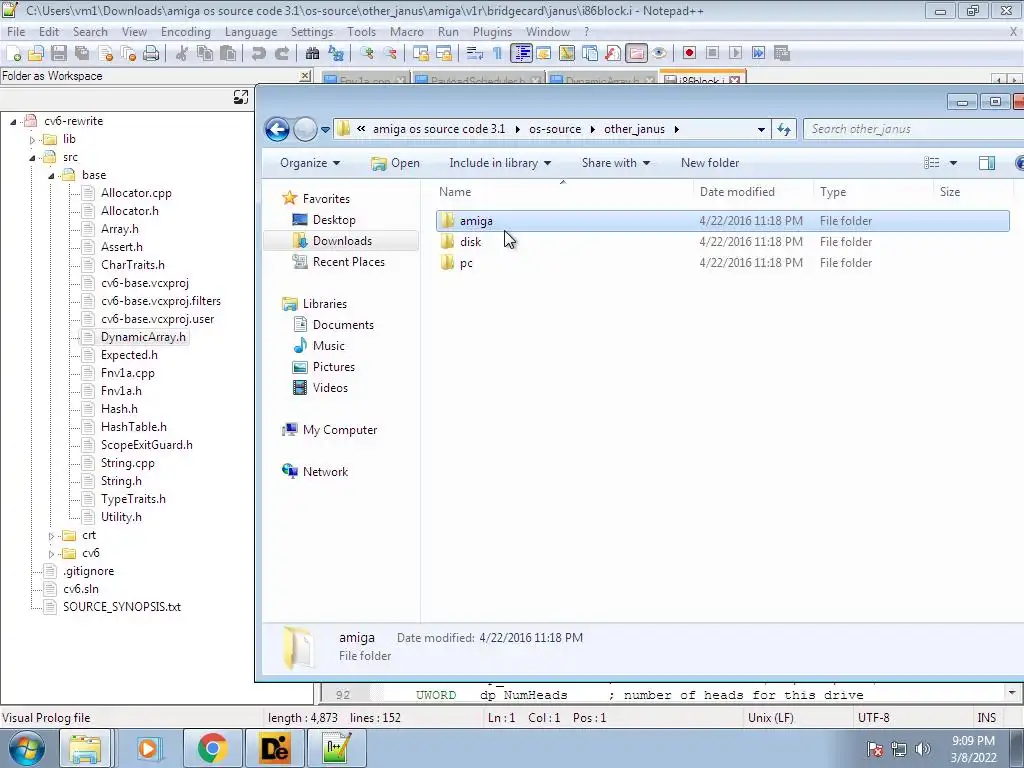Toggle word wrap in Notepad++ toolbar
The image size is (1024, 768).
(474, 54)
